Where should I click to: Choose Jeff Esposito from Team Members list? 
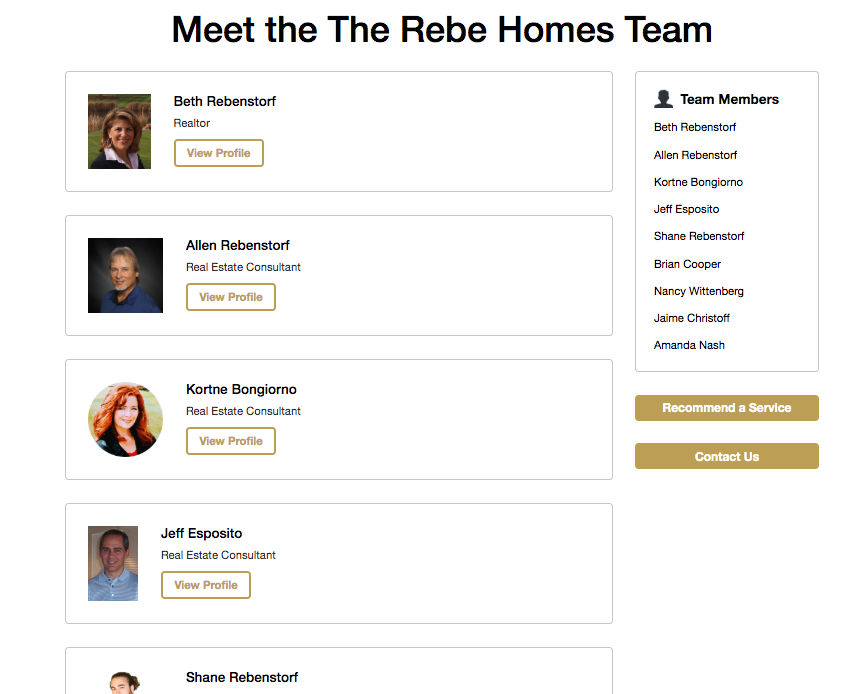(686, 209)
